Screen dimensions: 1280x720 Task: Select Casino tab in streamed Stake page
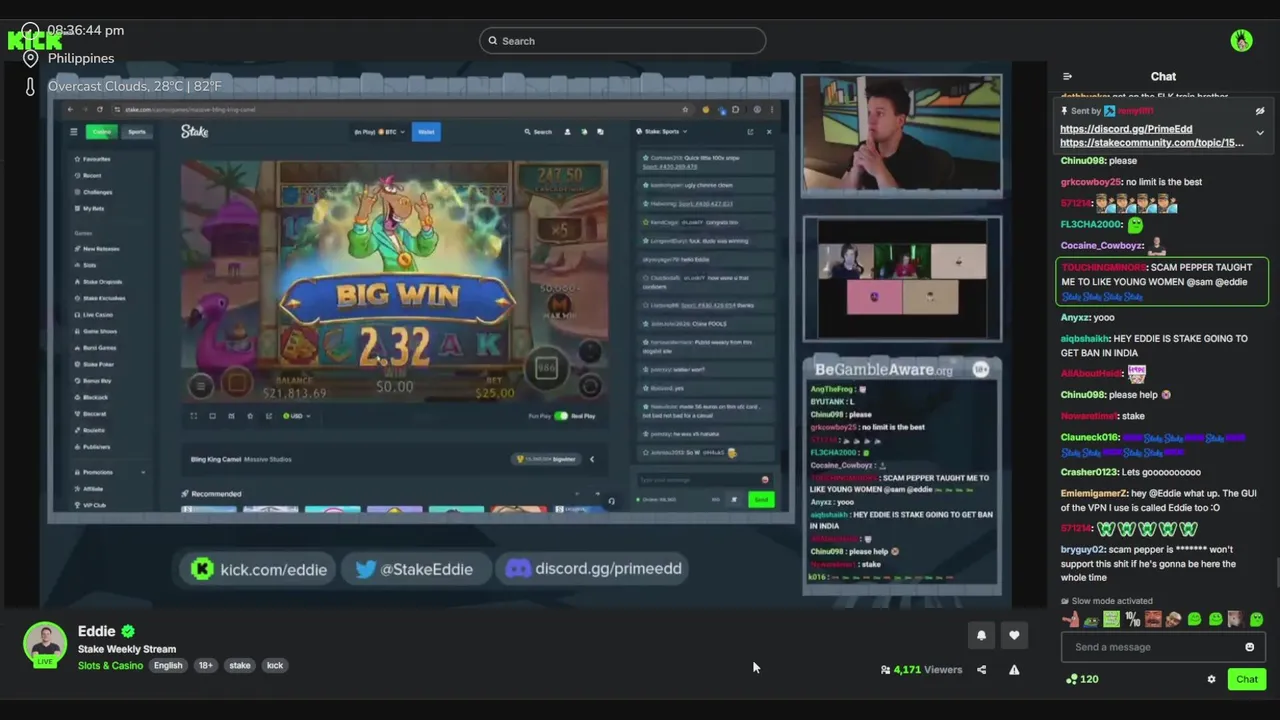click(x=102, y=132)
